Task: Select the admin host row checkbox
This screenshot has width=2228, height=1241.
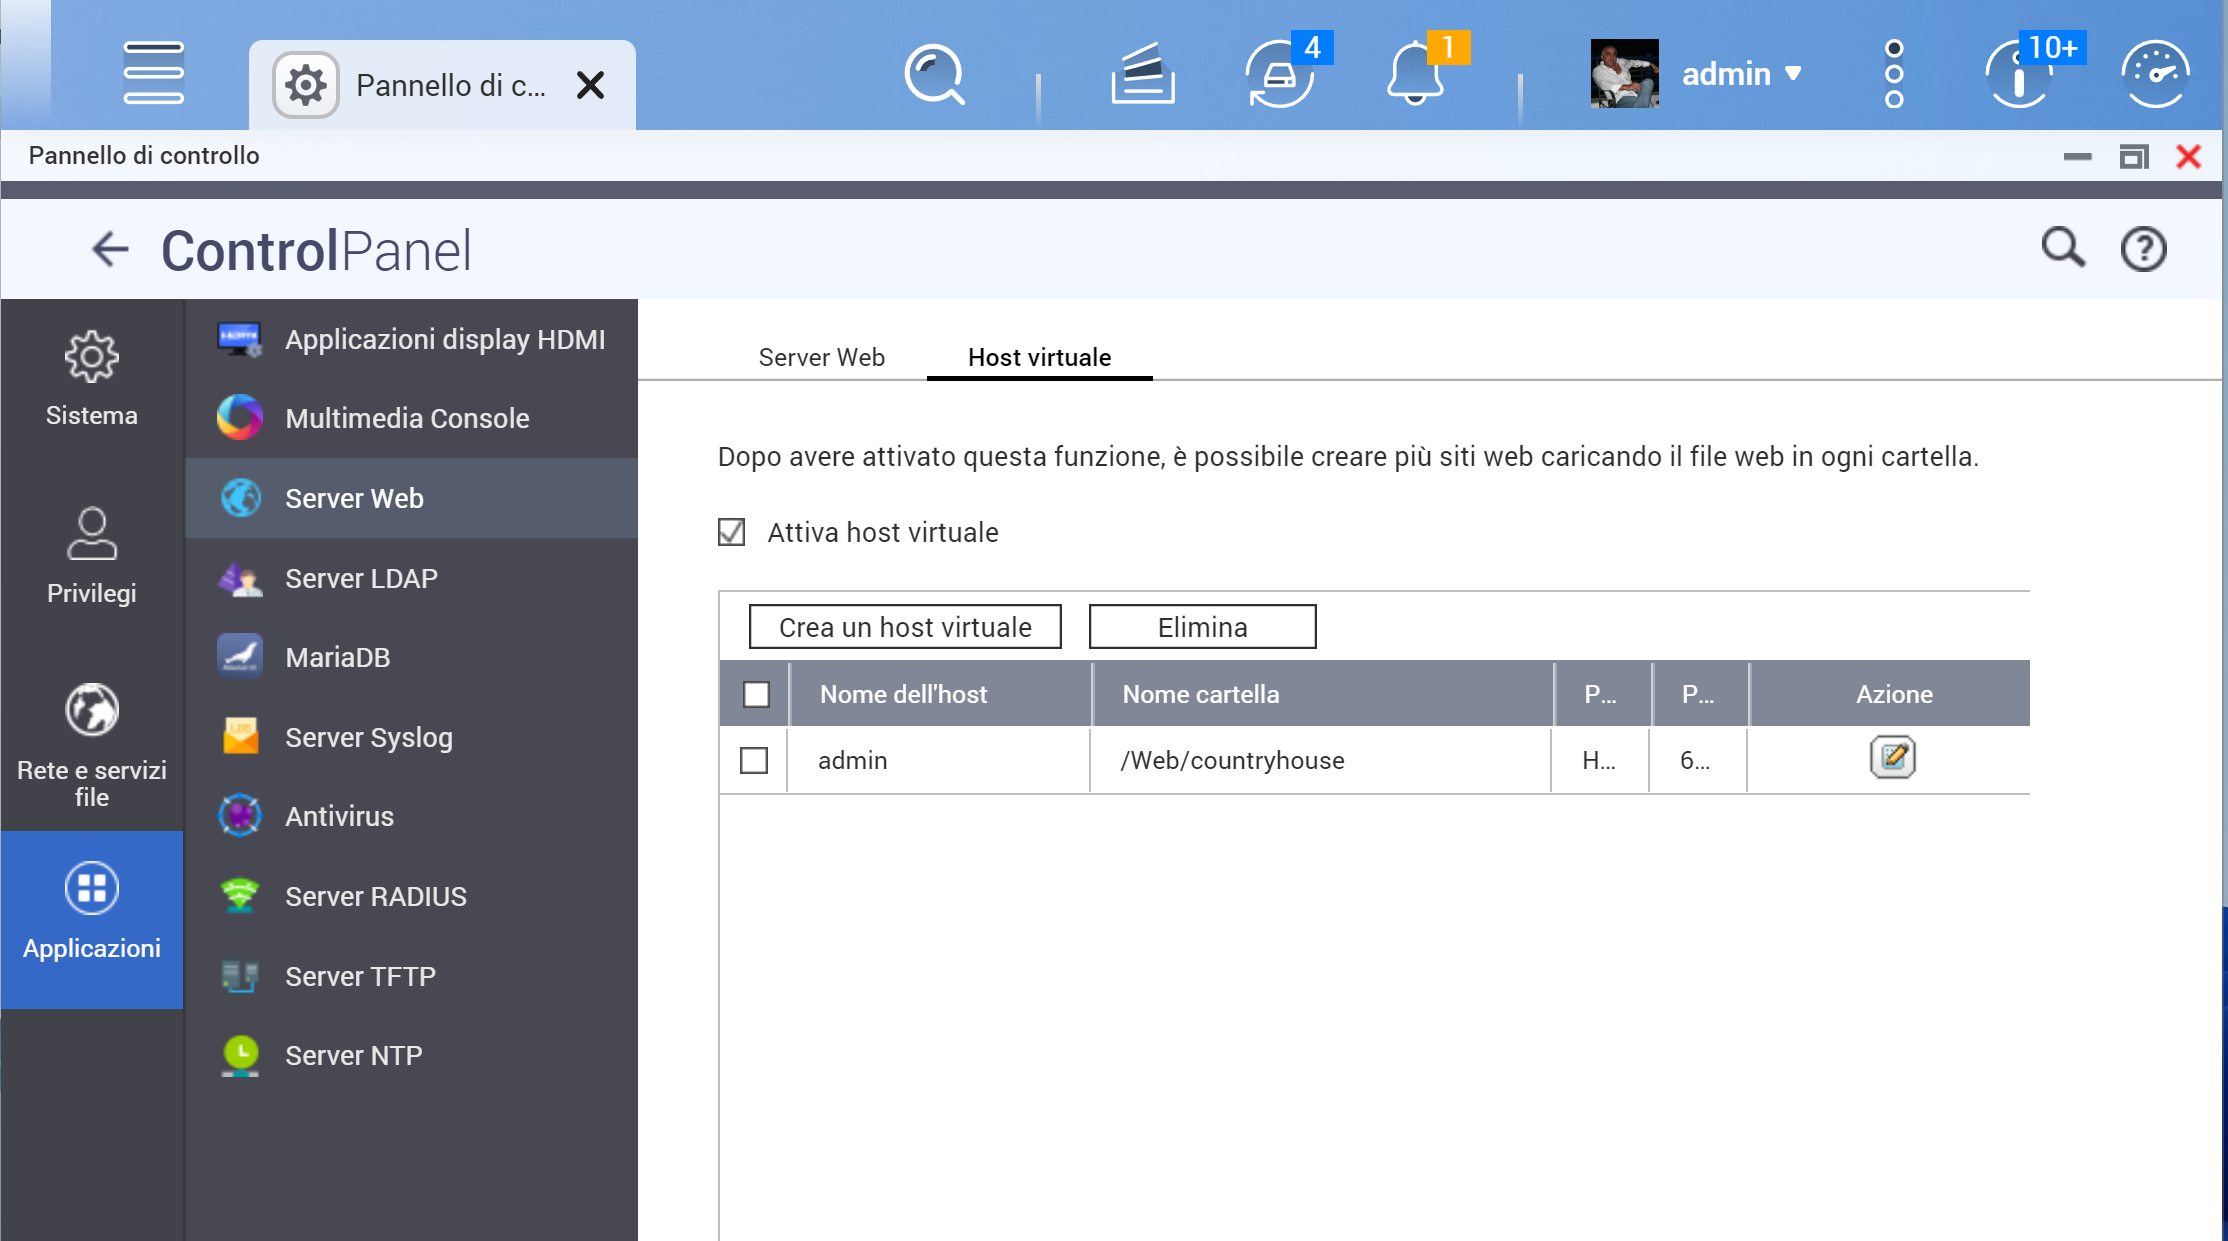Action: coord(754,760)
